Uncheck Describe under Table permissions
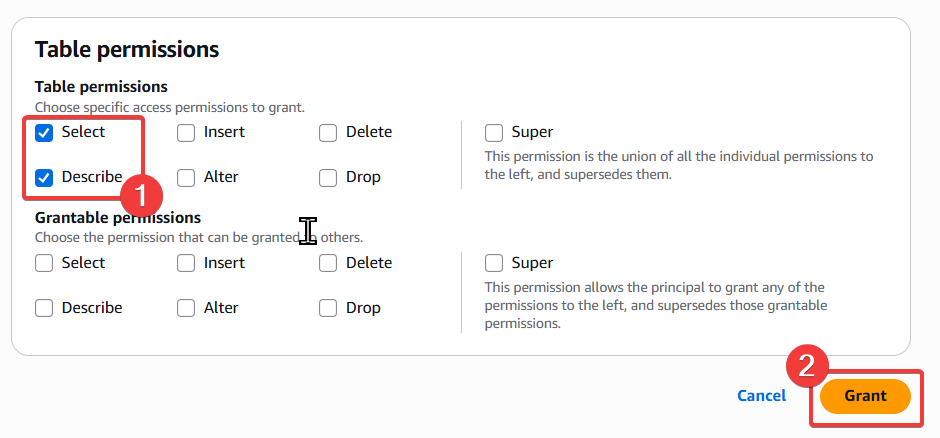Screen dimensions: 940x438 point(44,178)
